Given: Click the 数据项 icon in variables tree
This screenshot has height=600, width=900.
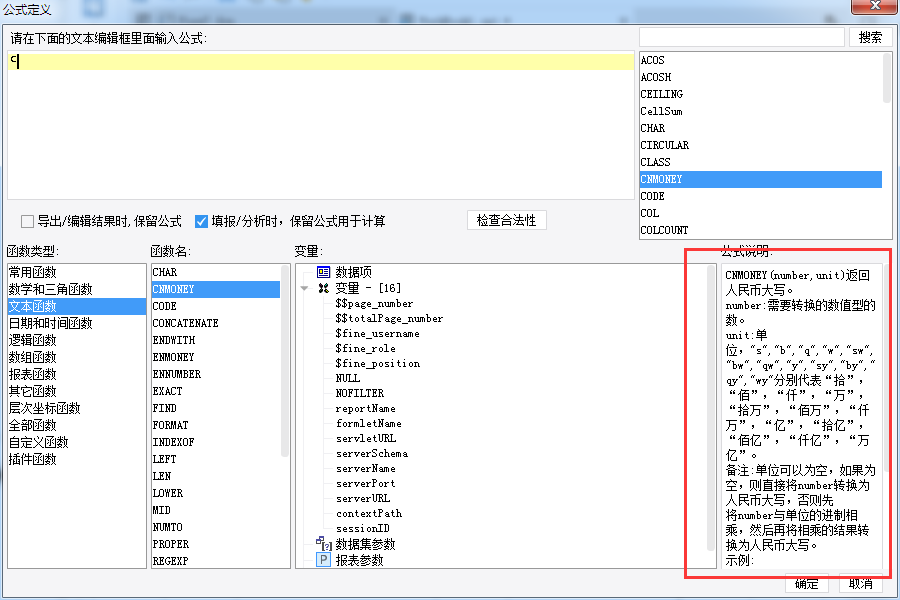Looking at the screenshot, I should point(324,272).
